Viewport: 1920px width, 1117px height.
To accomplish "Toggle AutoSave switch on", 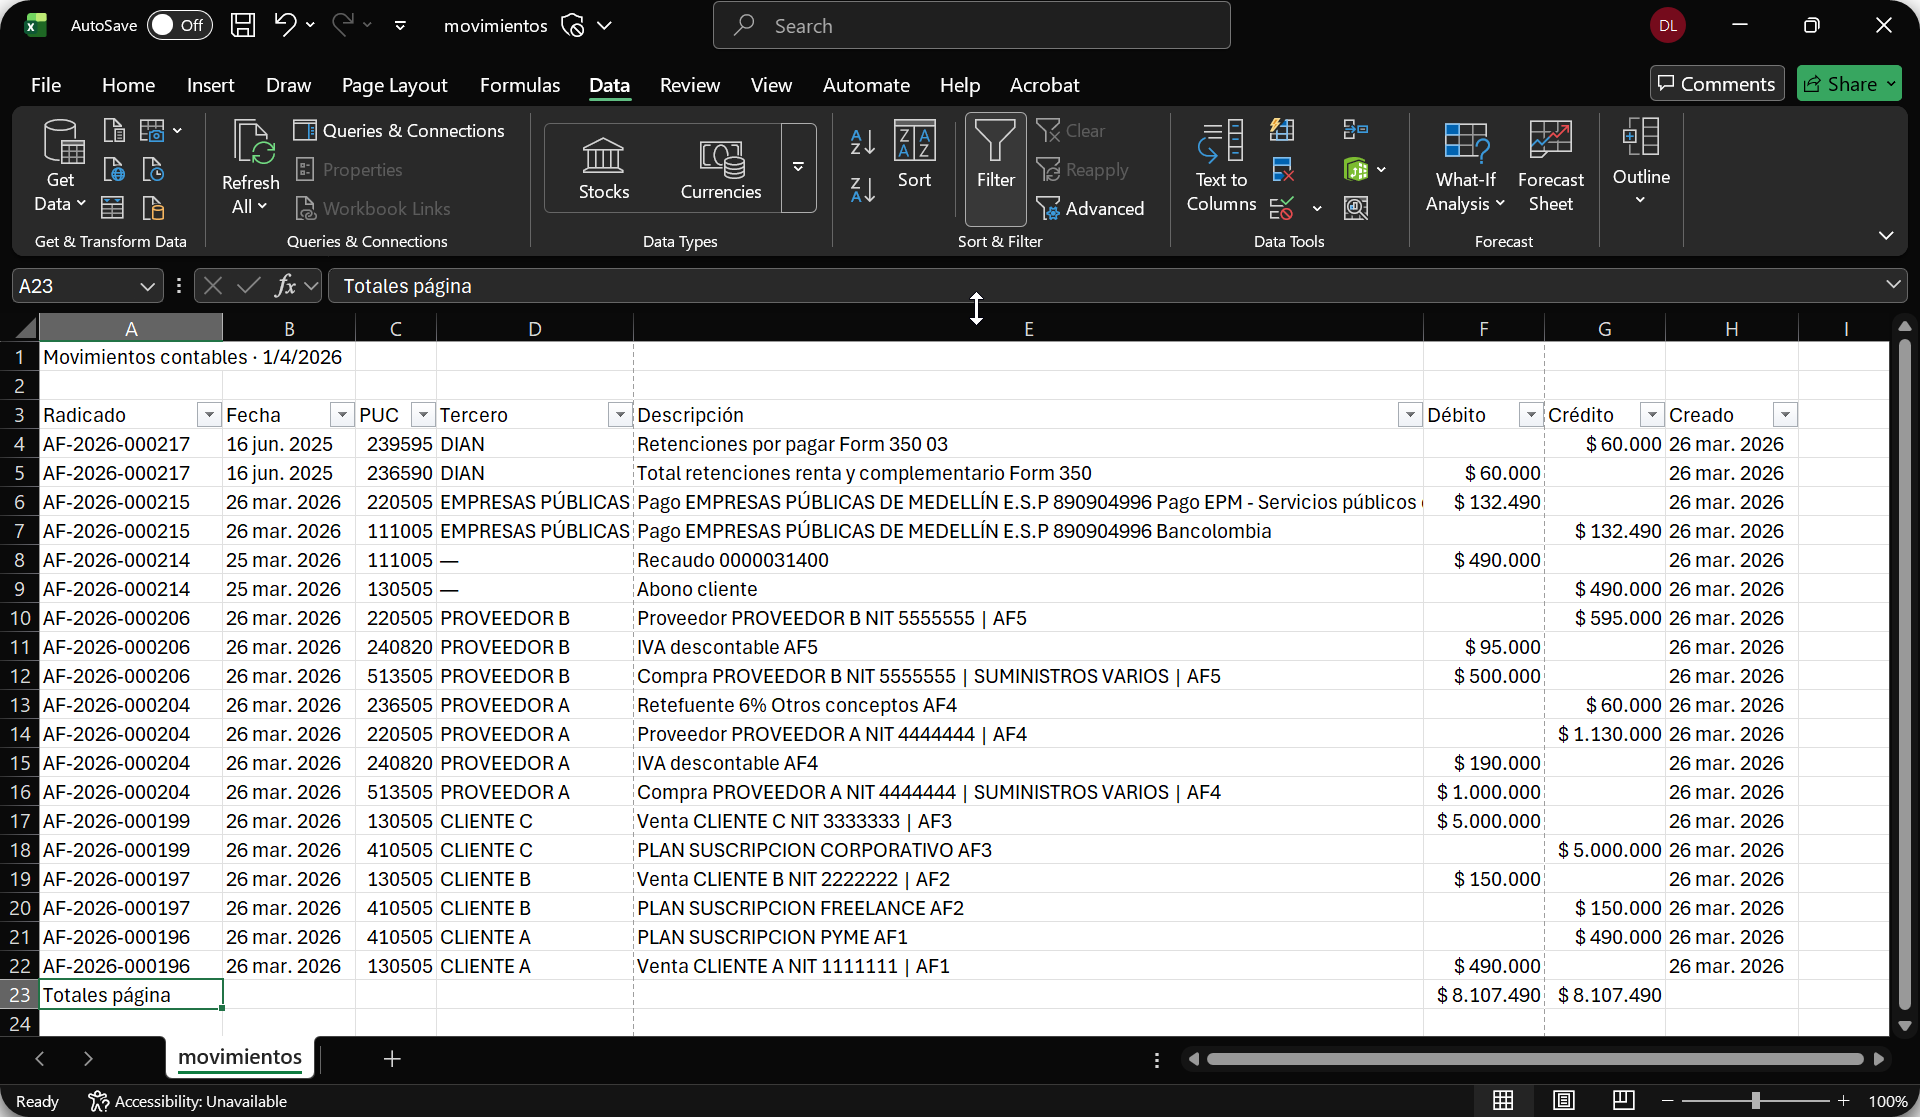I will [x=179, y=25].
